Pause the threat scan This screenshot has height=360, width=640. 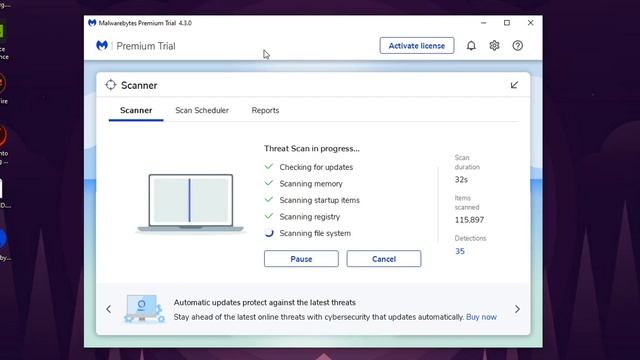301,259
